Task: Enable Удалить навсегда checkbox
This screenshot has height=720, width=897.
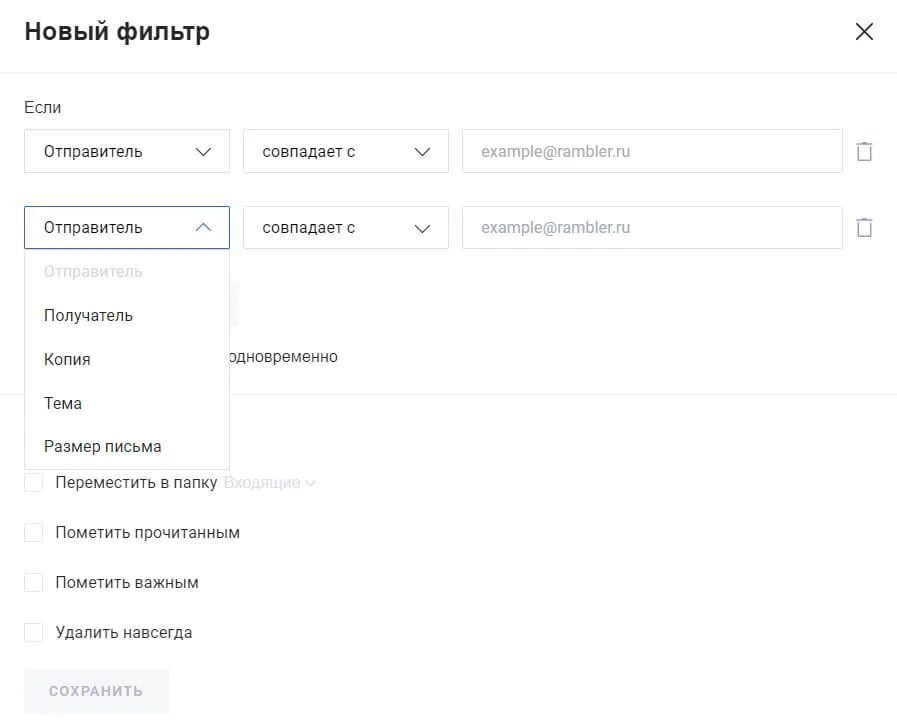Action: coord(34,633)
